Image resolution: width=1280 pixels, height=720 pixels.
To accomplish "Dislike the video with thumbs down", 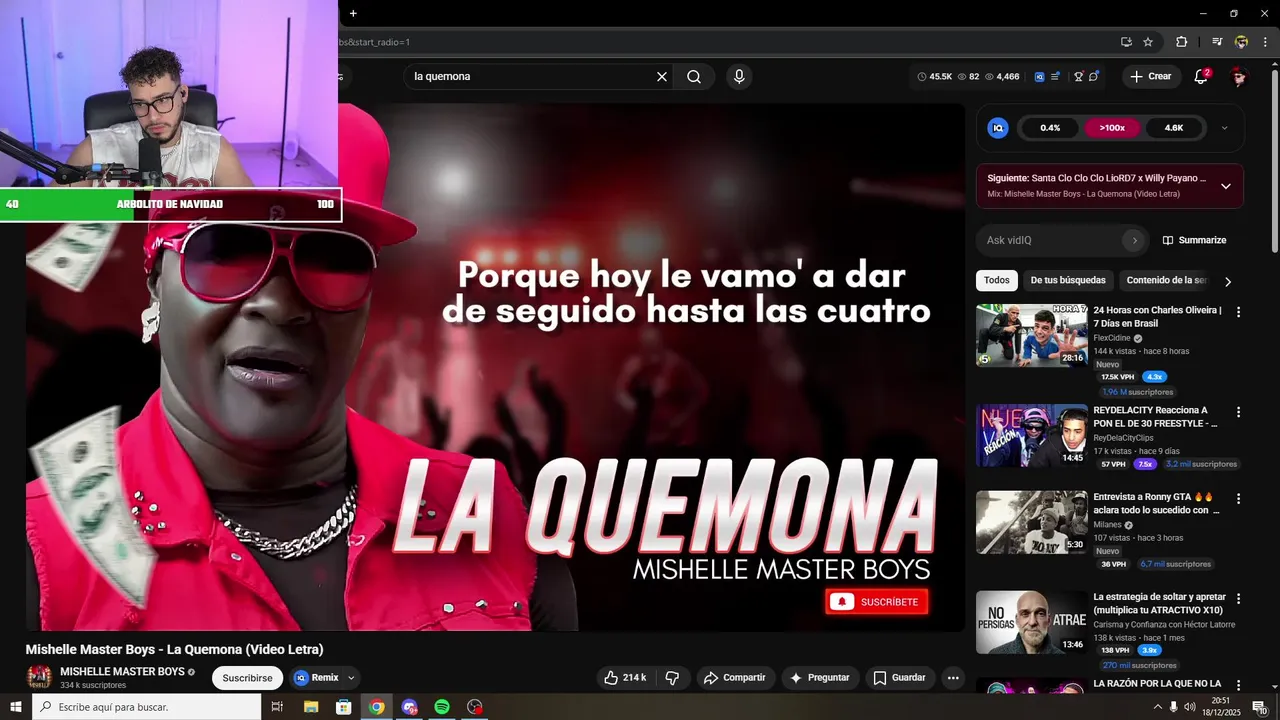I will point(672,678).
